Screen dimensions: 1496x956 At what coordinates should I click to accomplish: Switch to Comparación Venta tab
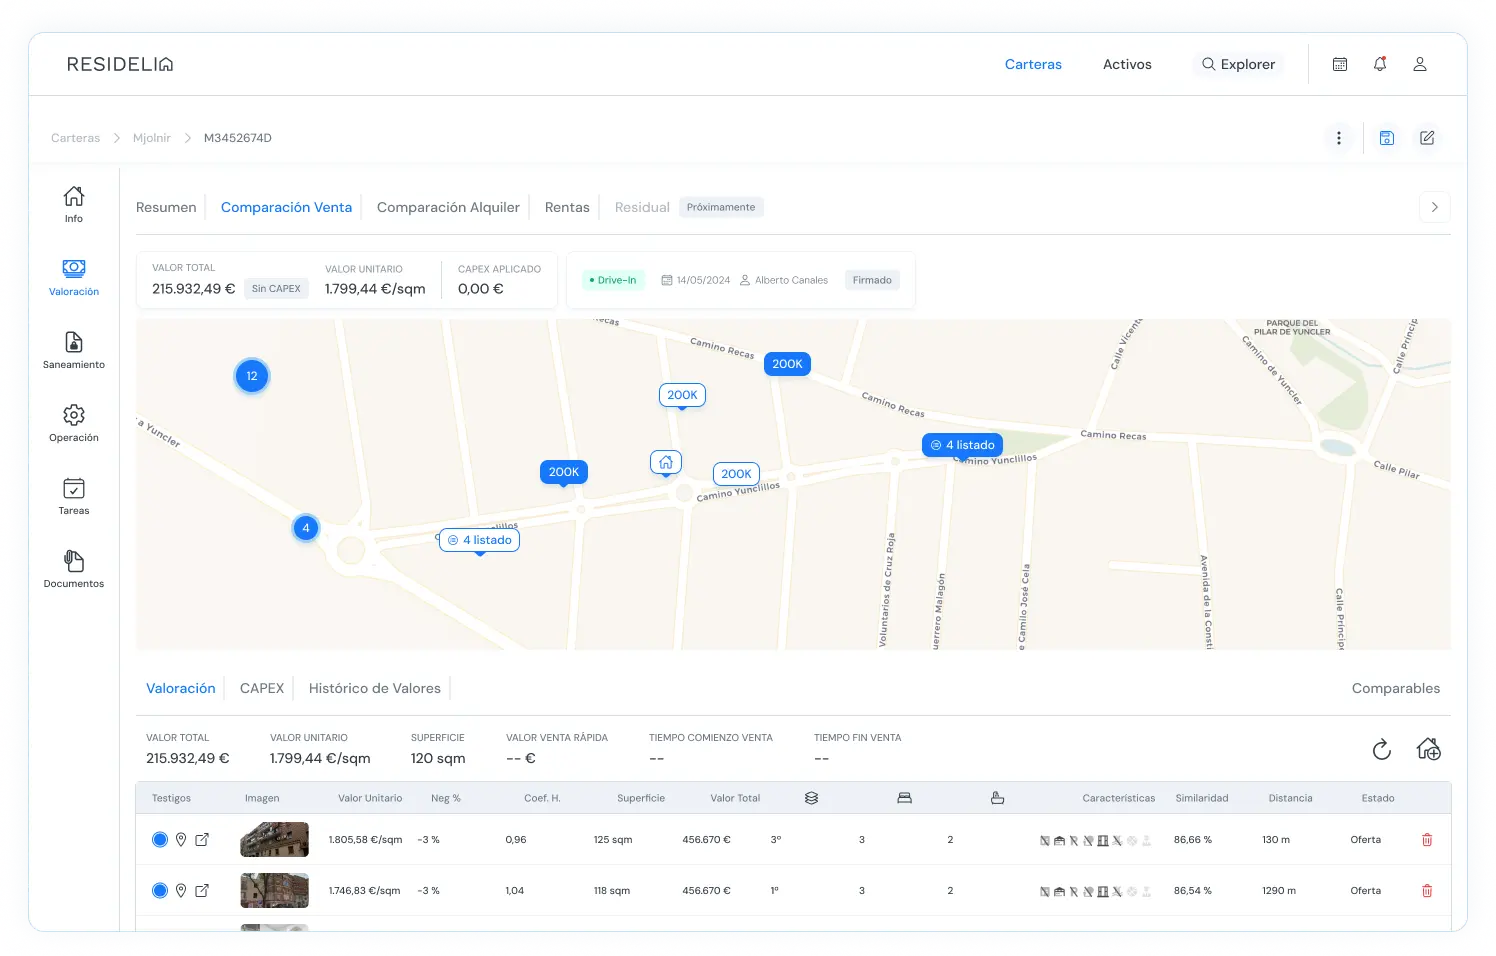click(x=286, y=207)
